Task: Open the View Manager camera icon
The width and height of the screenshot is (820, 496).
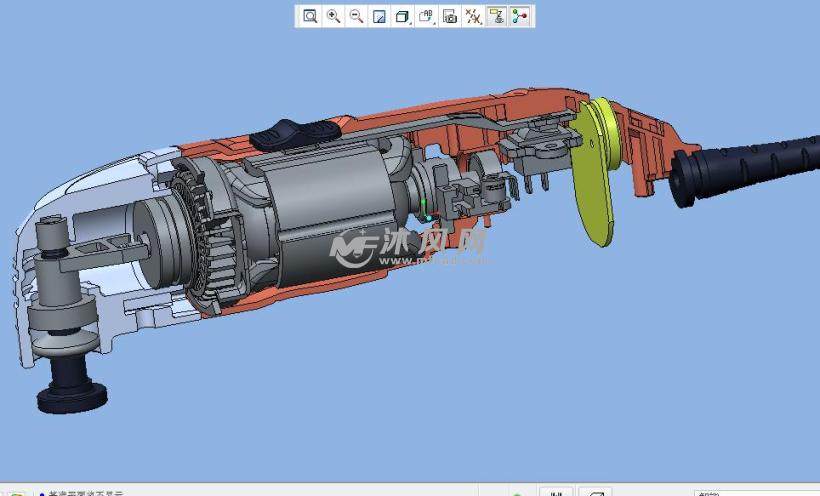Action: 450,16
